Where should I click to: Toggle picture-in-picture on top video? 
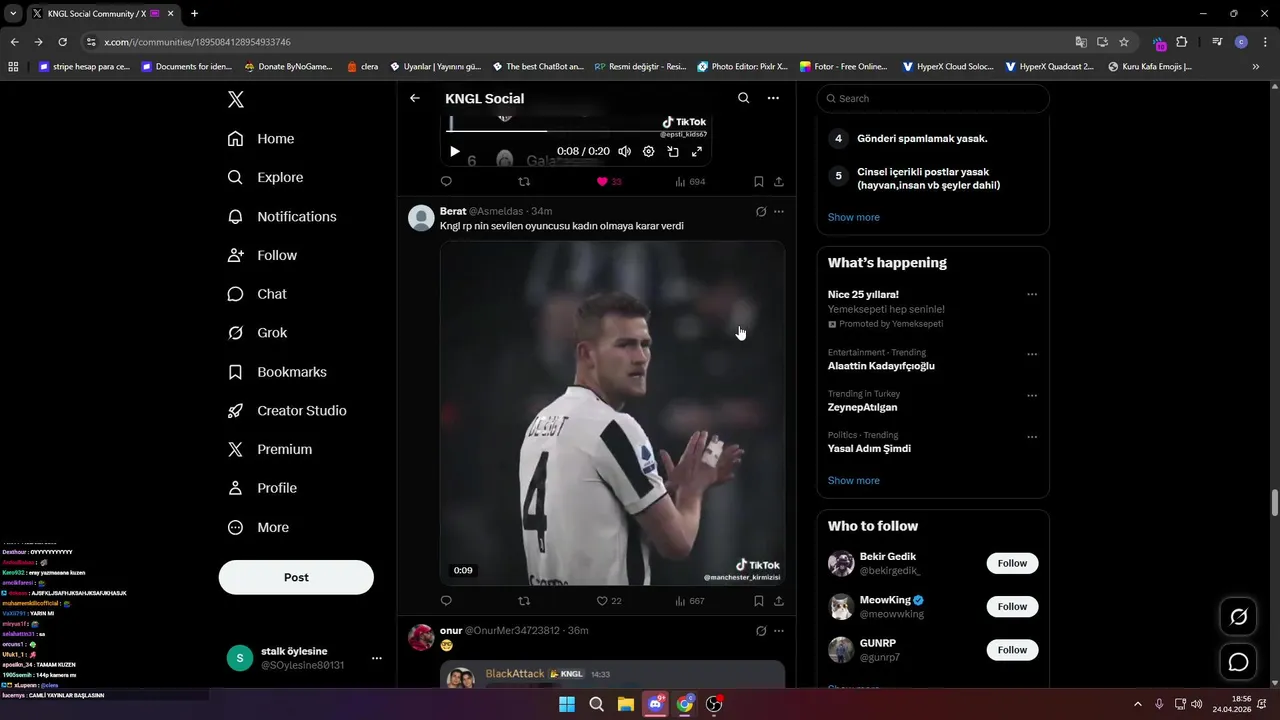673,151
